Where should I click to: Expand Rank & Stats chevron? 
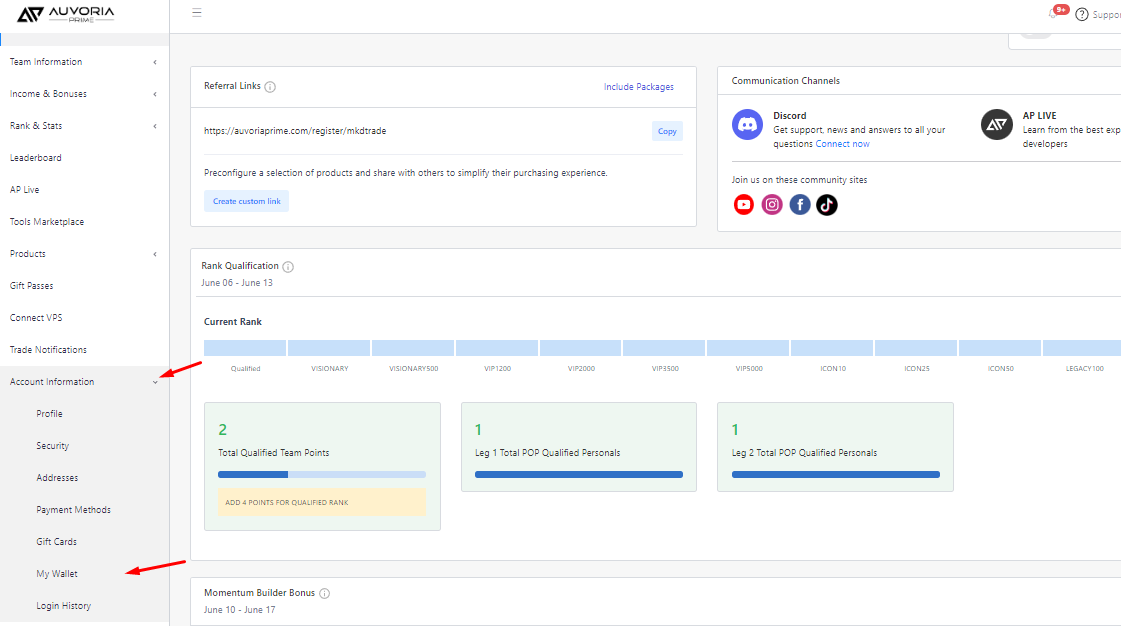[x=155, y=126]
